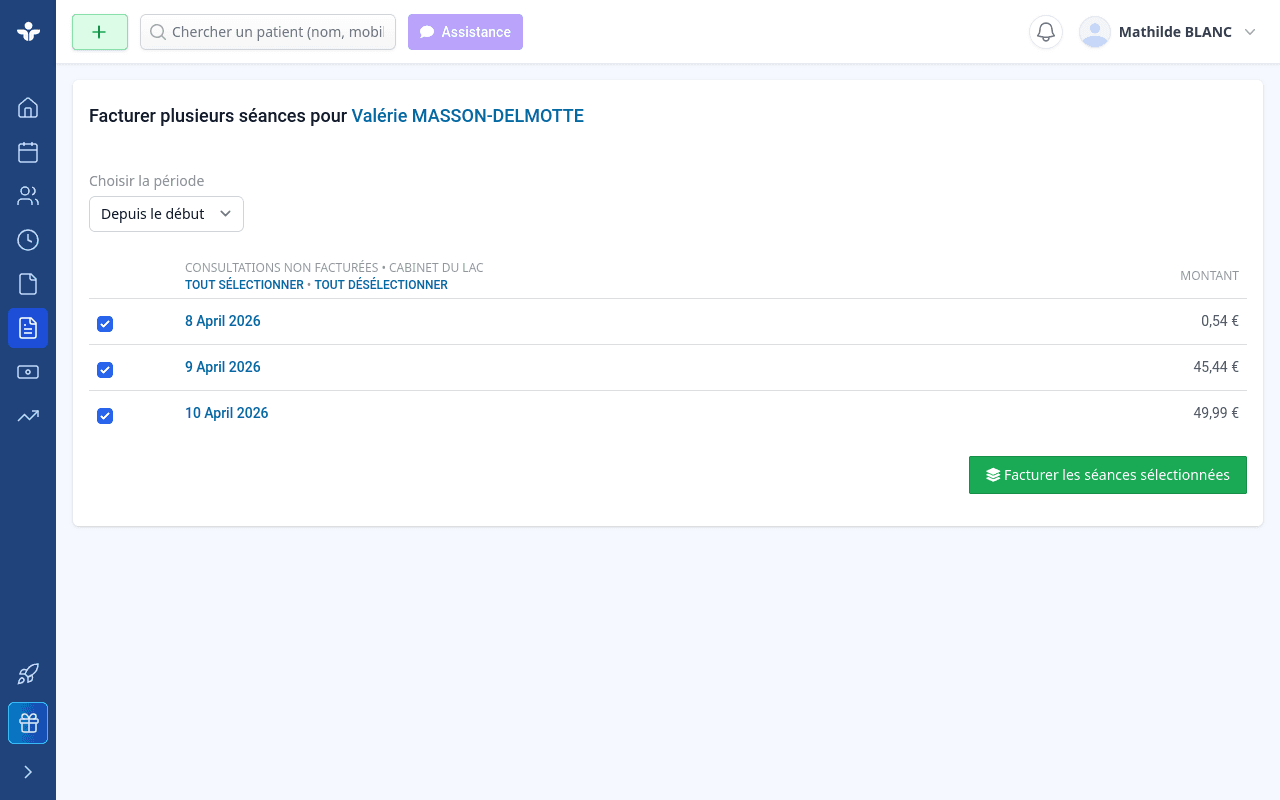The image size is (1280, 800).
Task: Click 'Facturer les séances sélectionnées' button
Action: [x=1108, y=475]
